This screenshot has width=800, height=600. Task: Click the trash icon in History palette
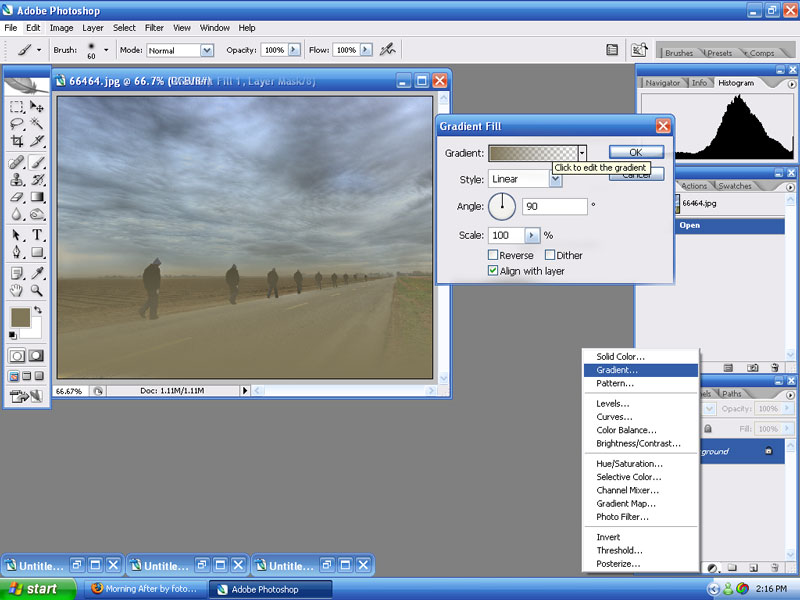coord(774,367)
